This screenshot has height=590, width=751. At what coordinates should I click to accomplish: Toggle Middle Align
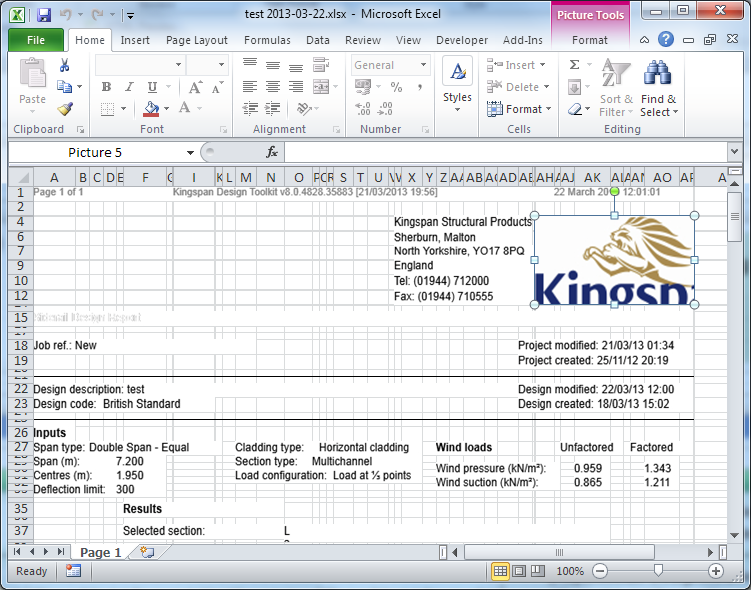[x=273, y=65]
